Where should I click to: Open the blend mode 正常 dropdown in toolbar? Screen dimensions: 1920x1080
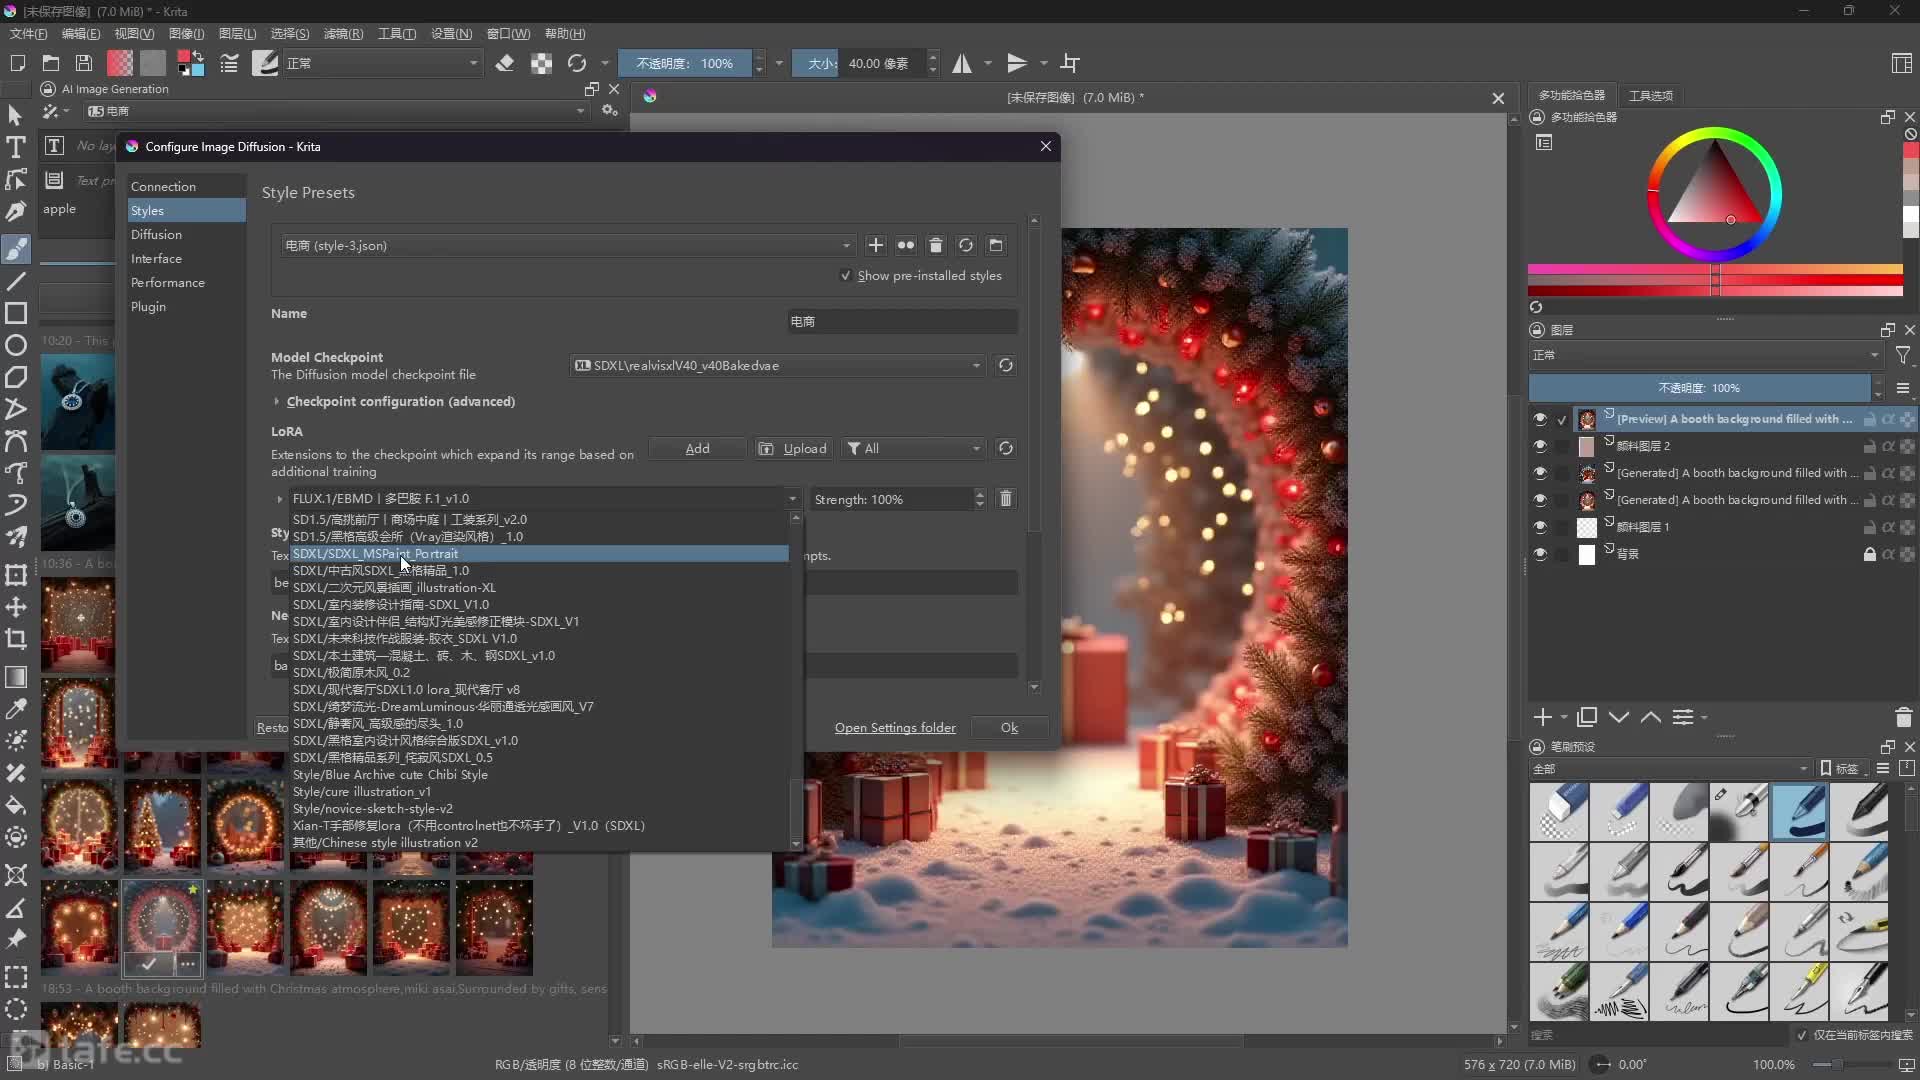pyautogui.click(x=382, y=63)
